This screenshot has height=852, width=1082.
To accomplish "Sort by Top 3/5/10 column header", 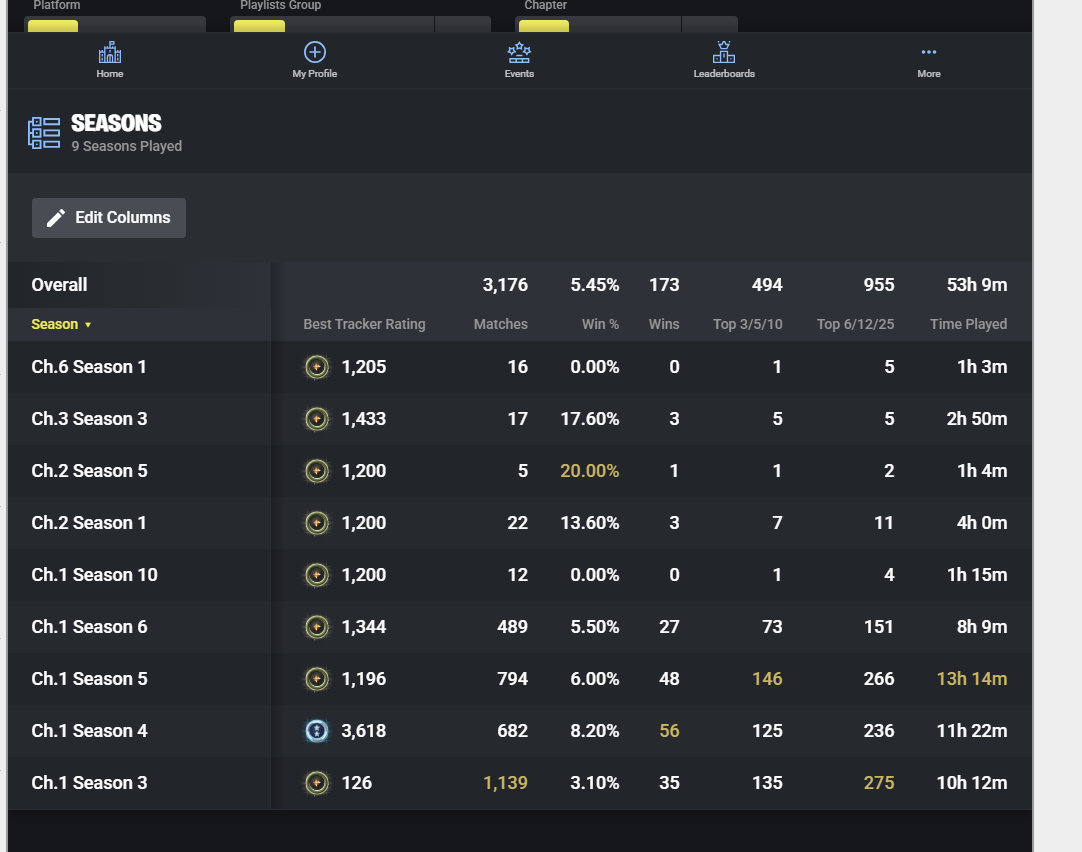I will point(747,324).
